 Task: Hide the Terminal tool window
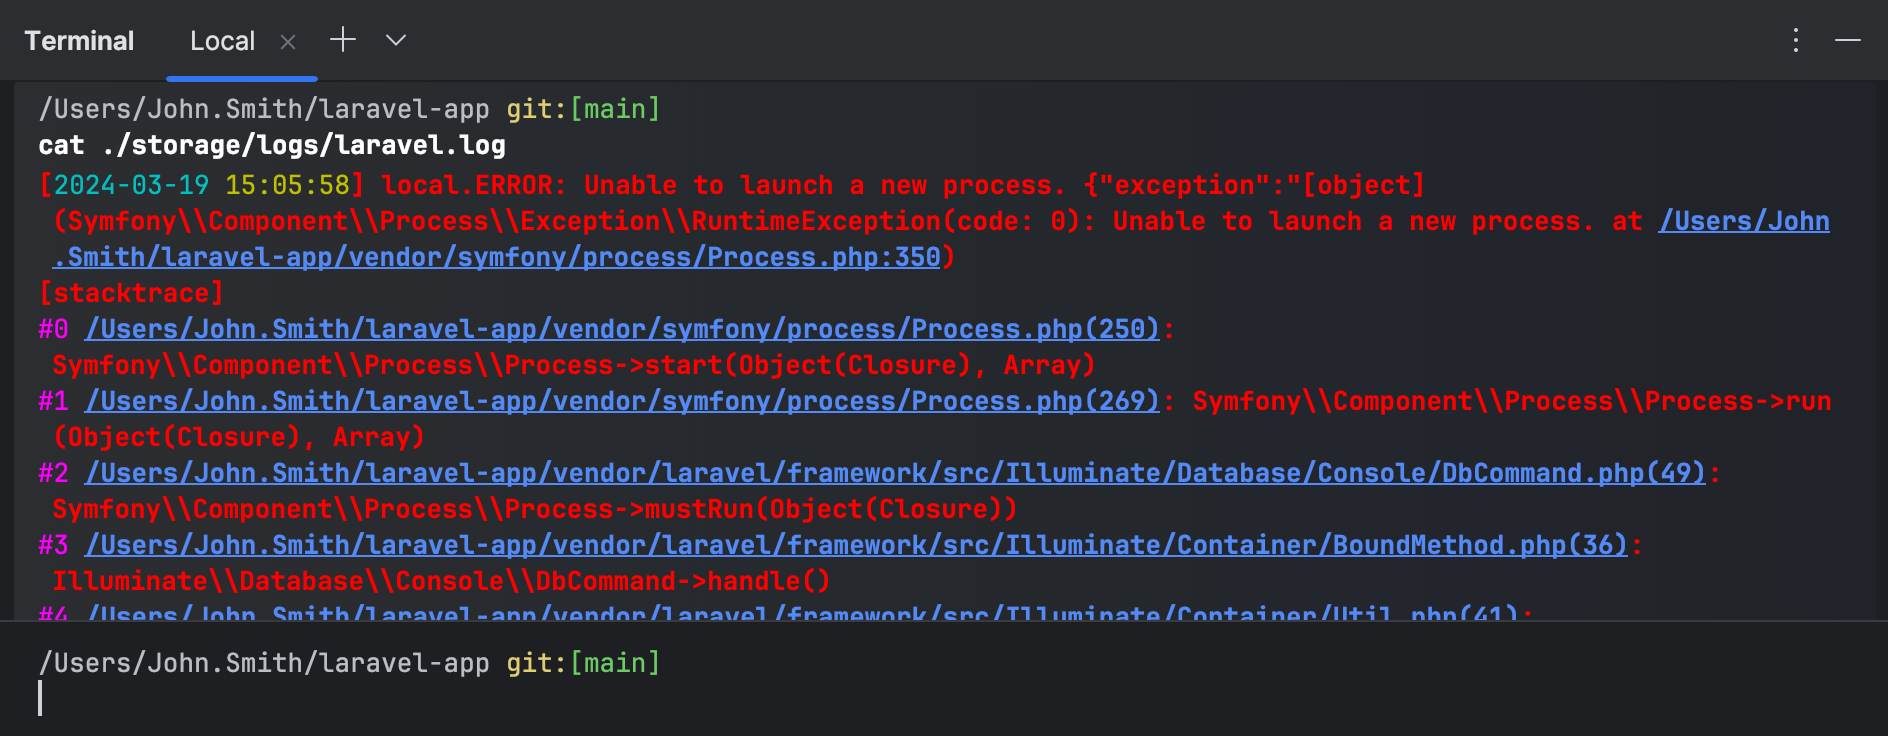[1847, 40]
